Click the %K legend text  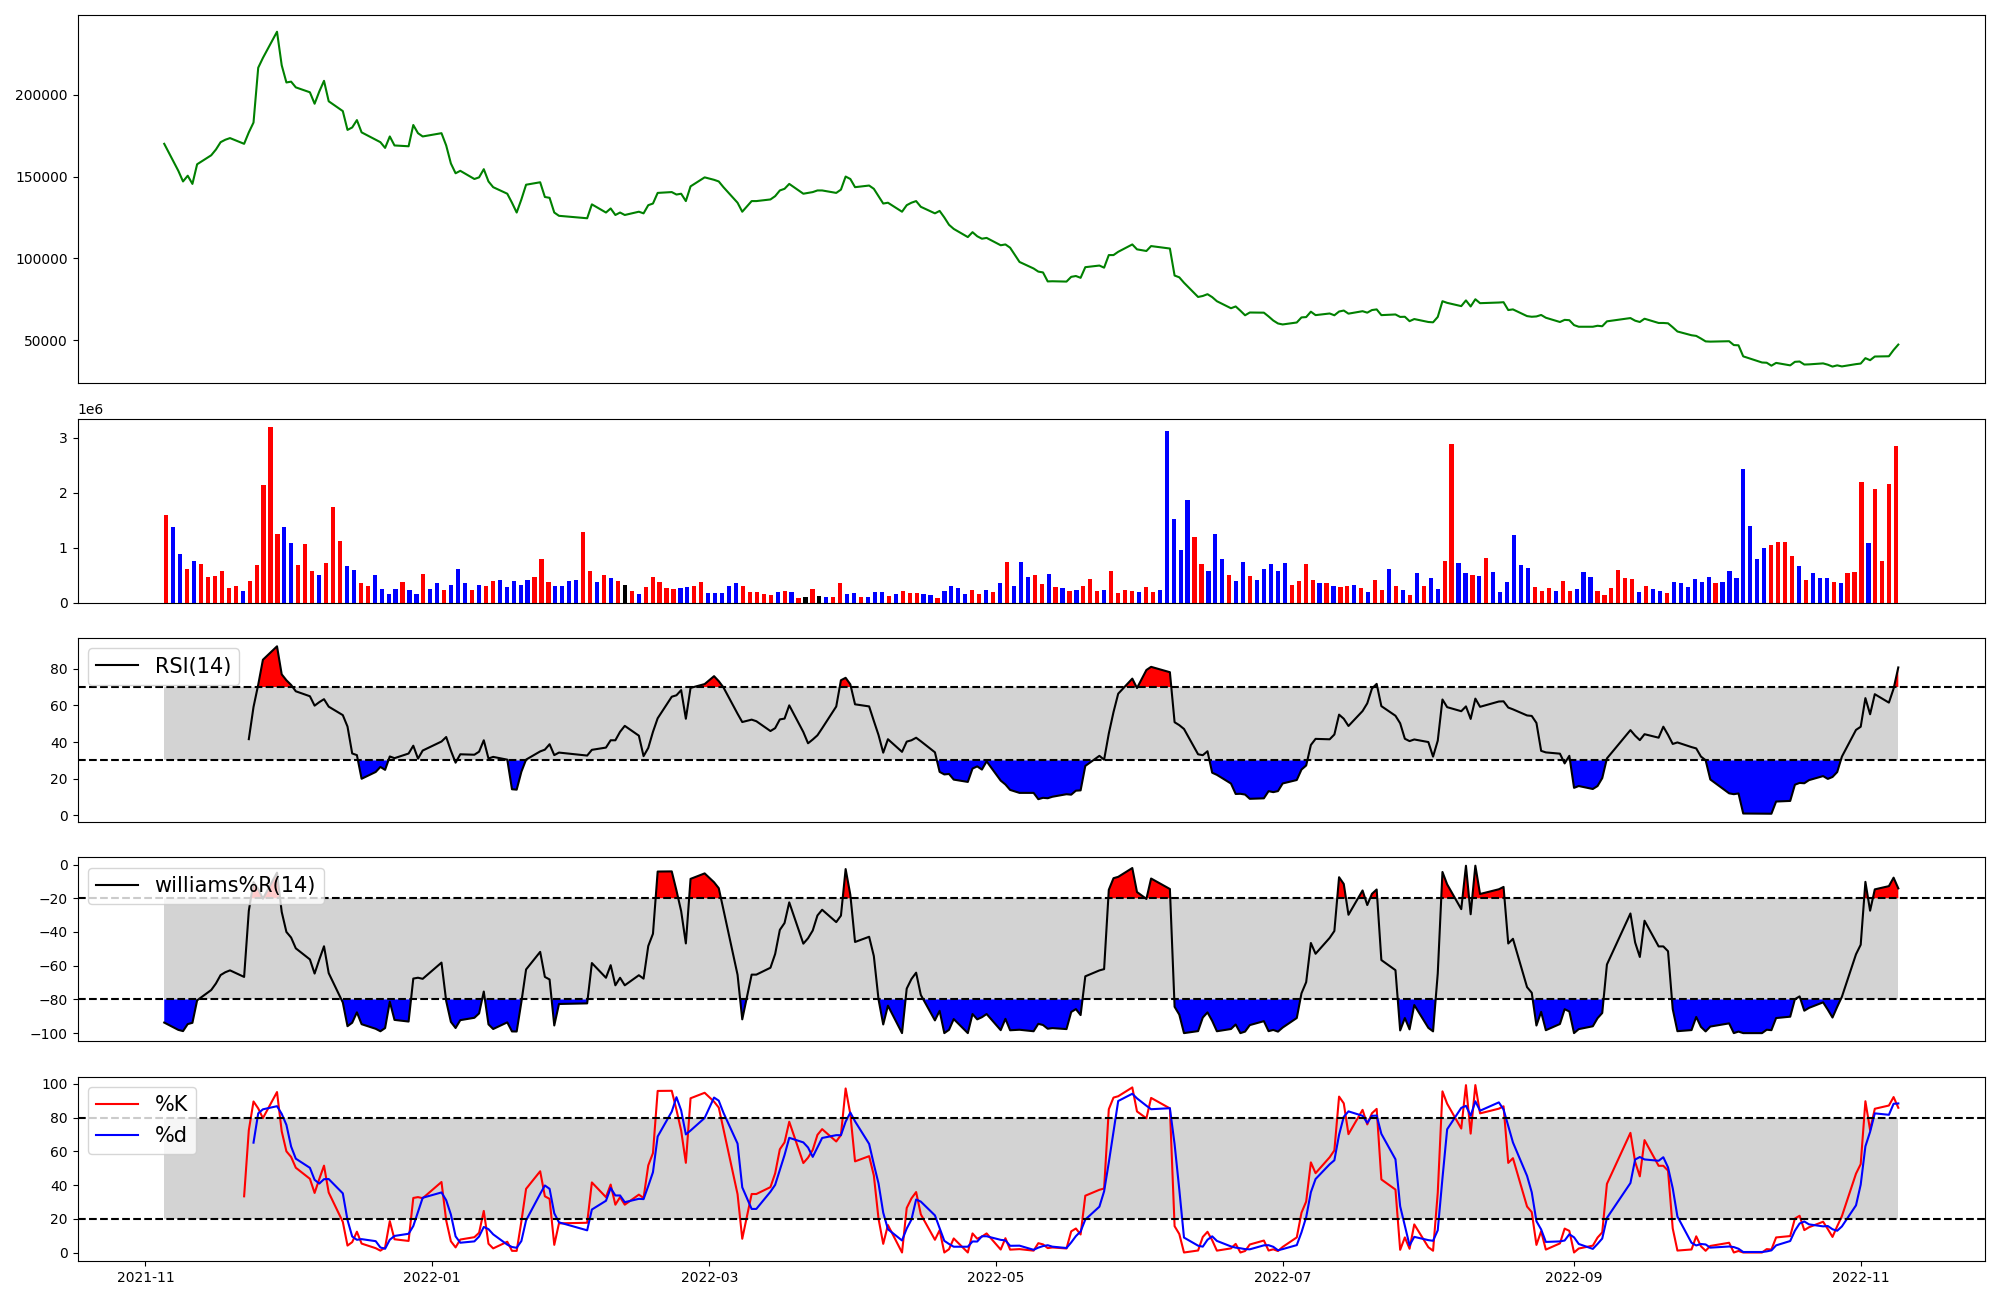[x=171, y=1104]
